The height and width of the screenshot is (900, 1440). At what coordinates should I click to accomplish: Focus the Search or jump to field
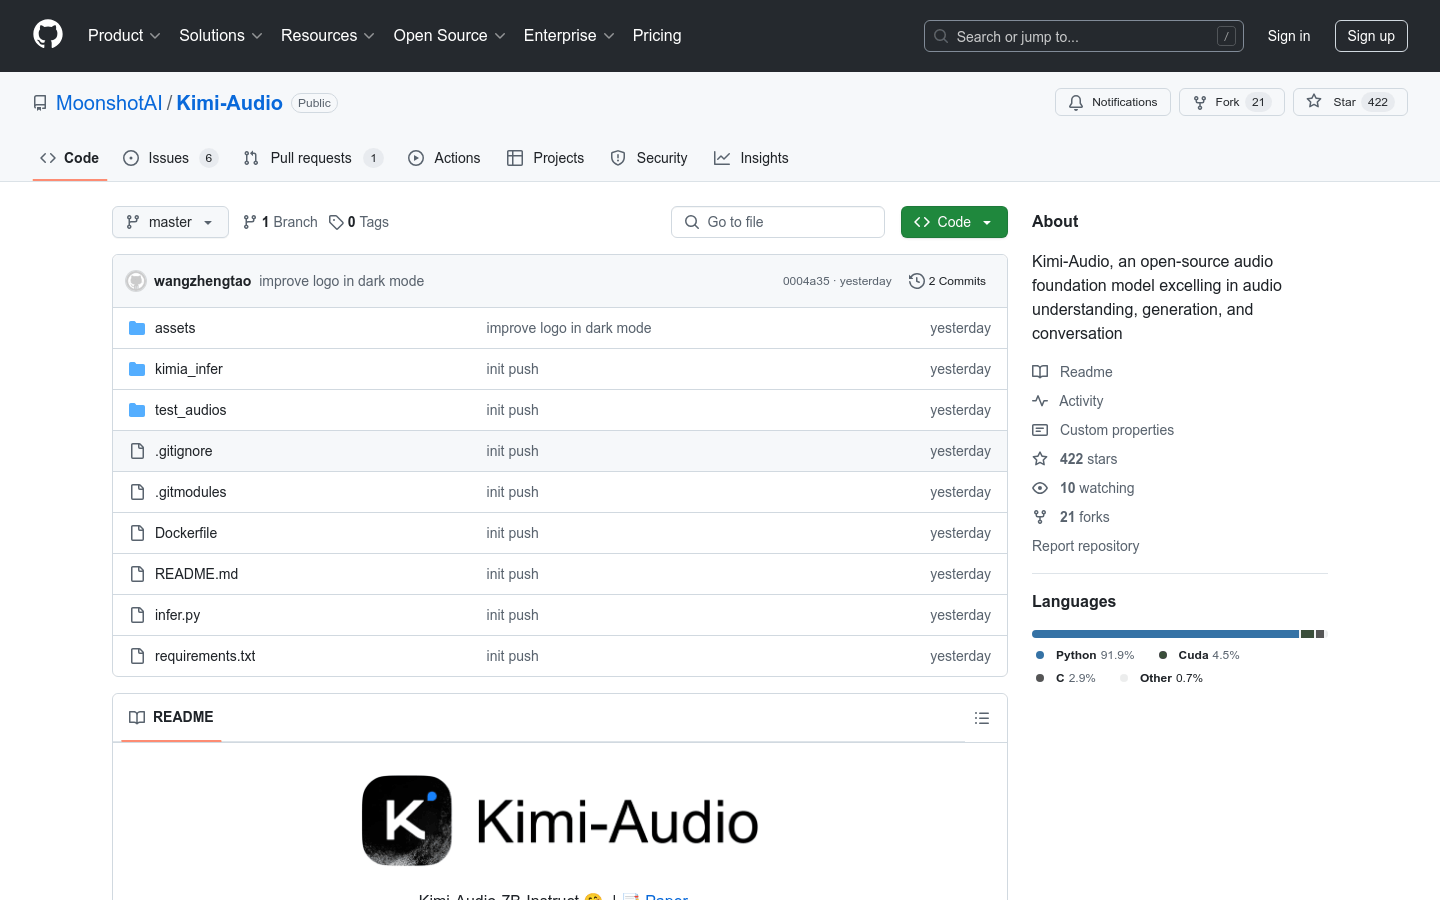(x=1084, y=36)
